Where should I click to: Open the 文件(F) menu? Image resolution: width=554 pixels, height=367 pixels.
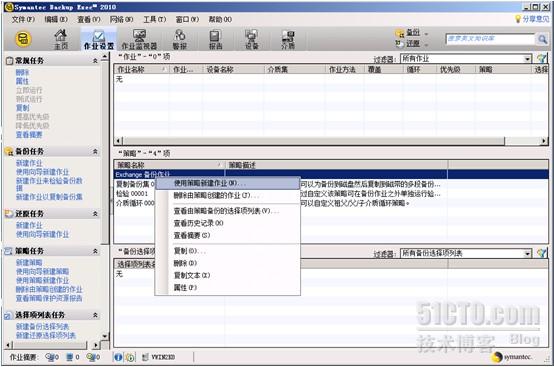pyautogui.click(x=23, y=19)
